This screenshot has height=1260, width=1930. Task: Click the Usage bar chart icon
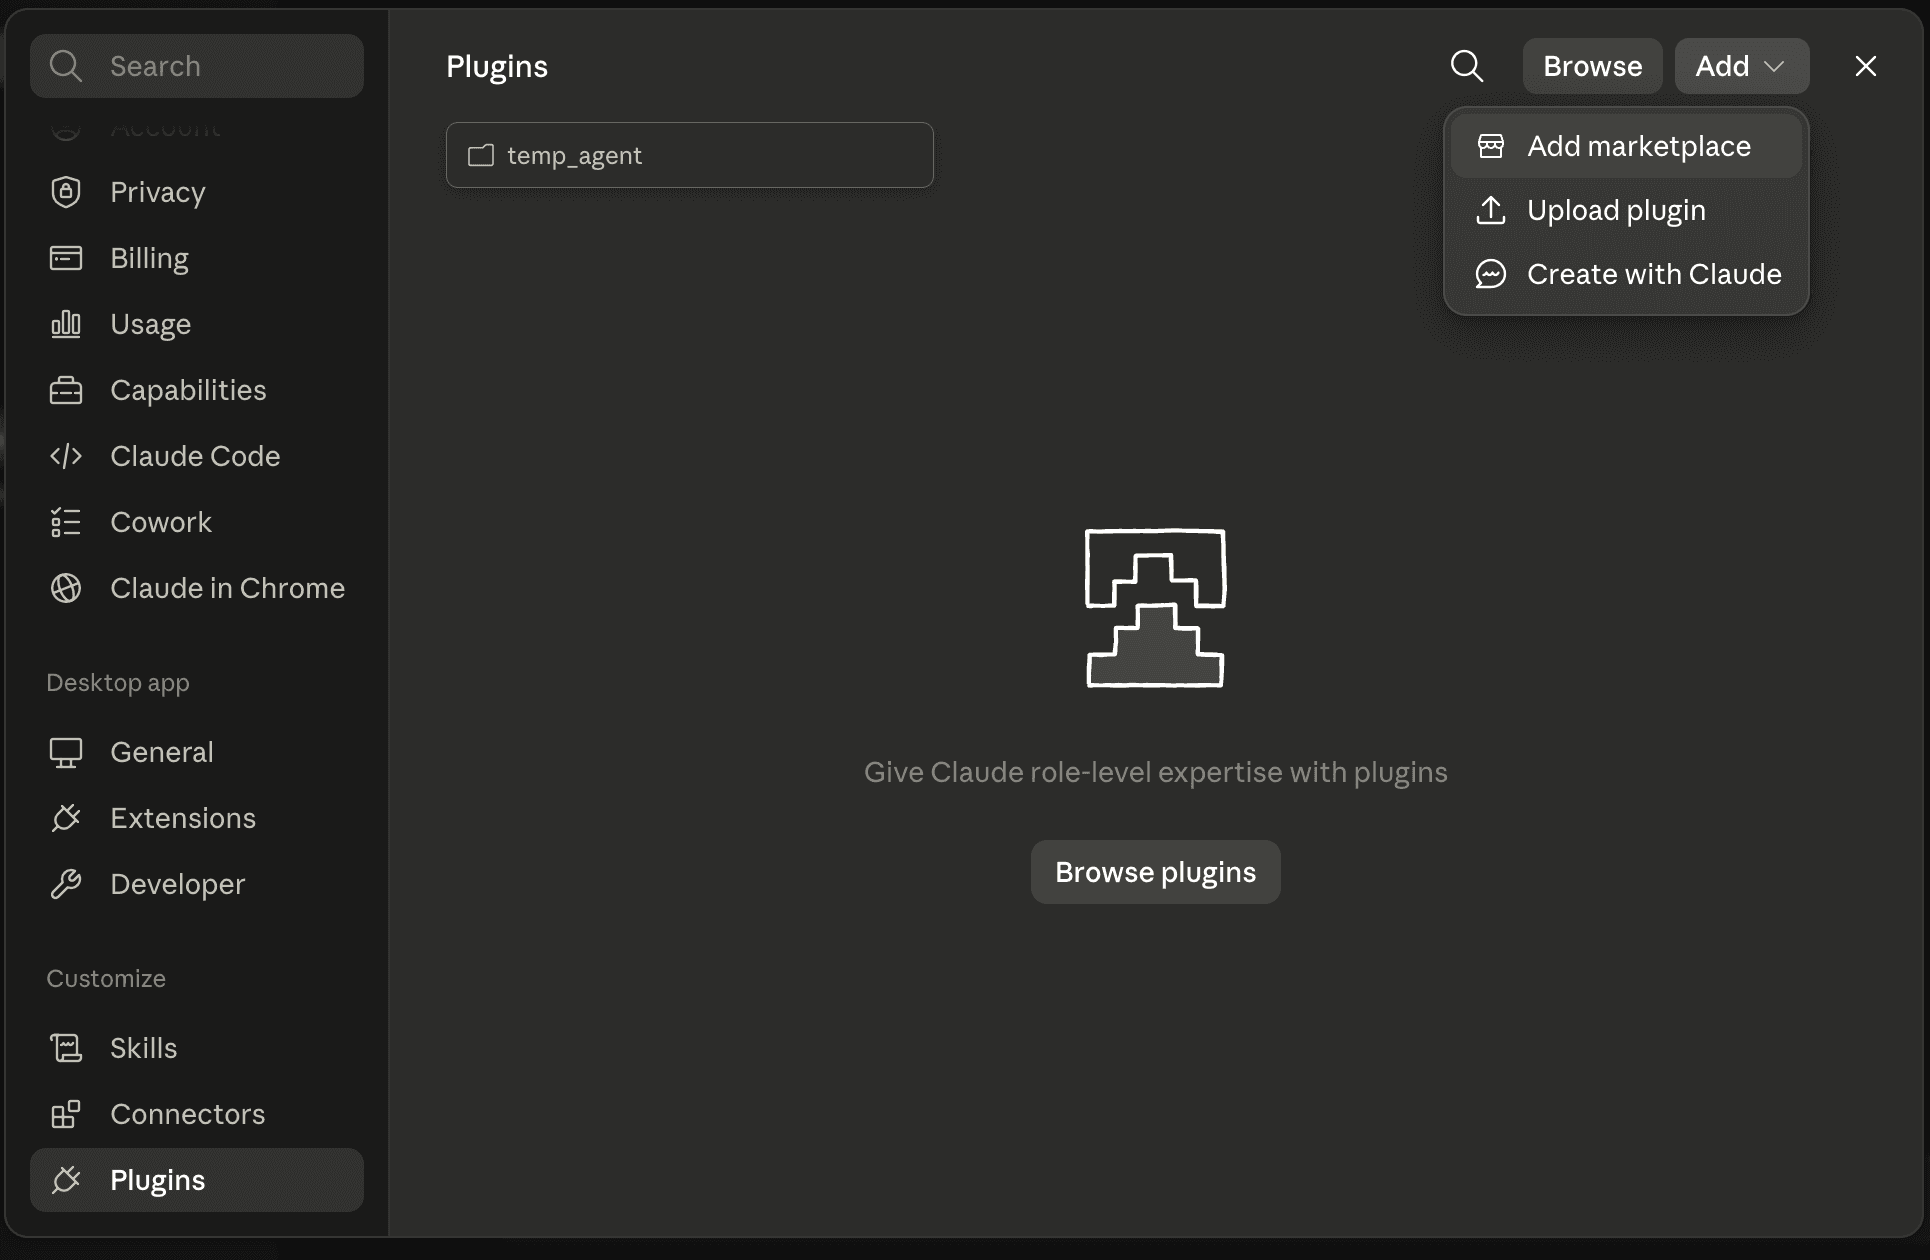[66, 324]
